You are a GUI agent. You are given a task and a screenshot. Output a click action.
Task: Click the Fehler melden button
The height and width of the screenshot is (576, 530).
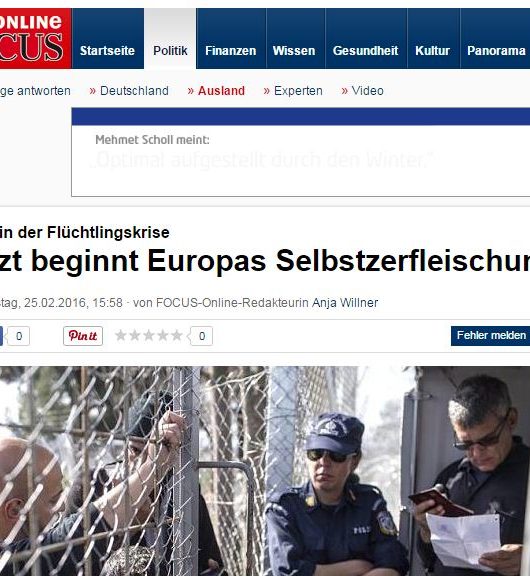tap(491, 336)
